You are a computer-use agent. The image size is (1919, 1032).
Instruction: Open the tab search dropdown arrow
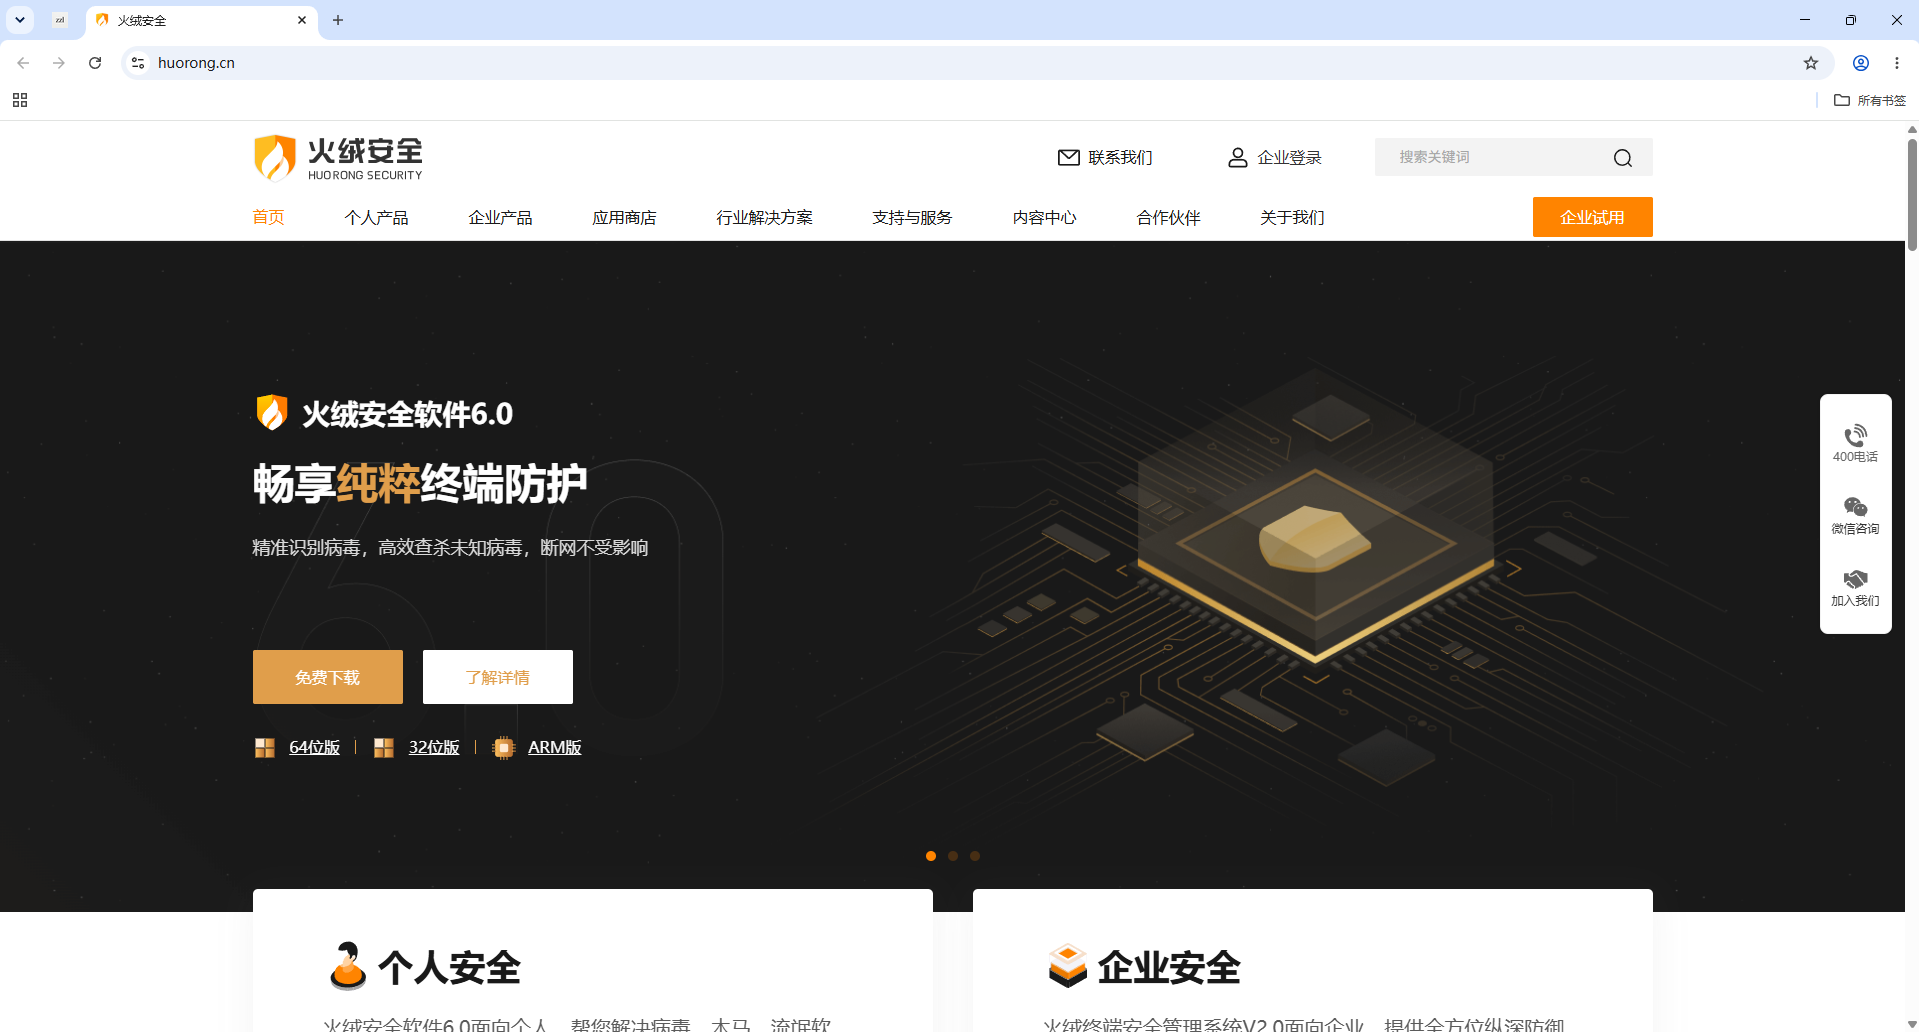[x=19, y=20]
